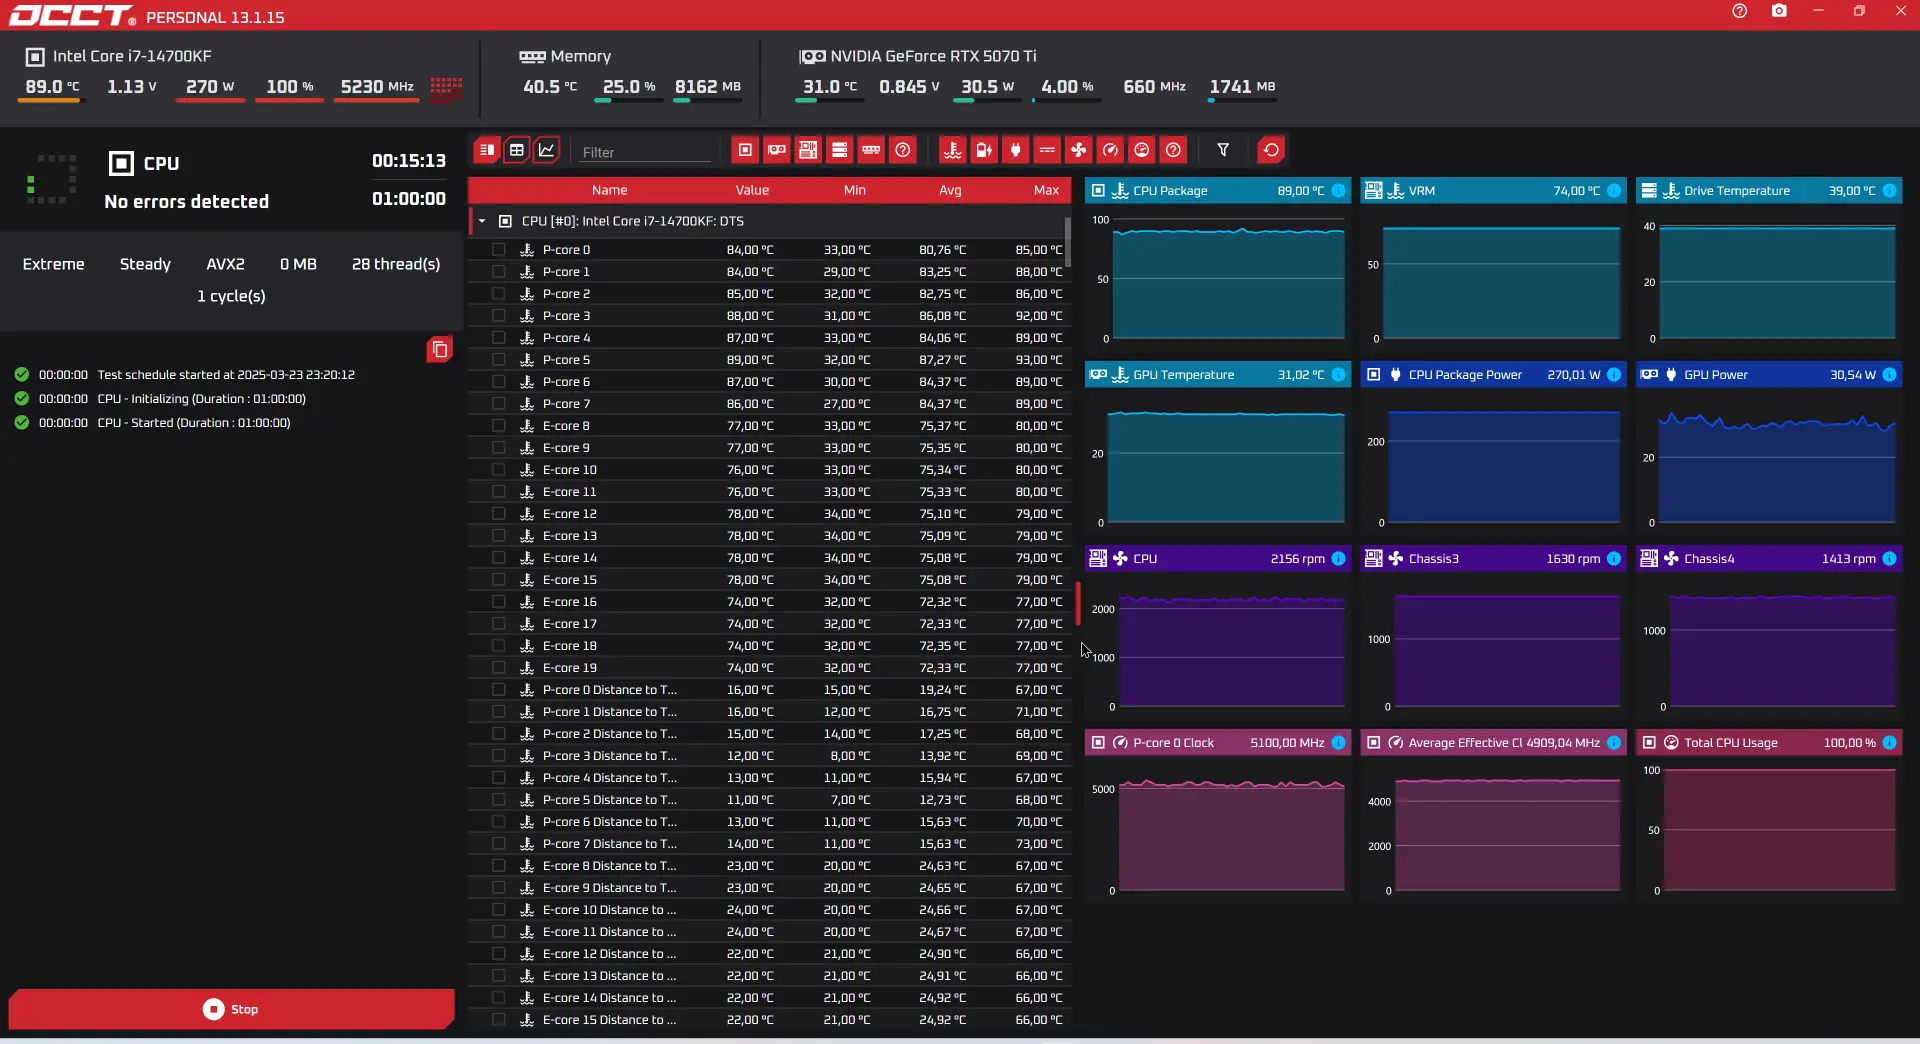Check the E-core 15 Distance to ... checkbox
Image resolution: width=1920 pixels, height=1044 pixels.
tap(499, 1020)
